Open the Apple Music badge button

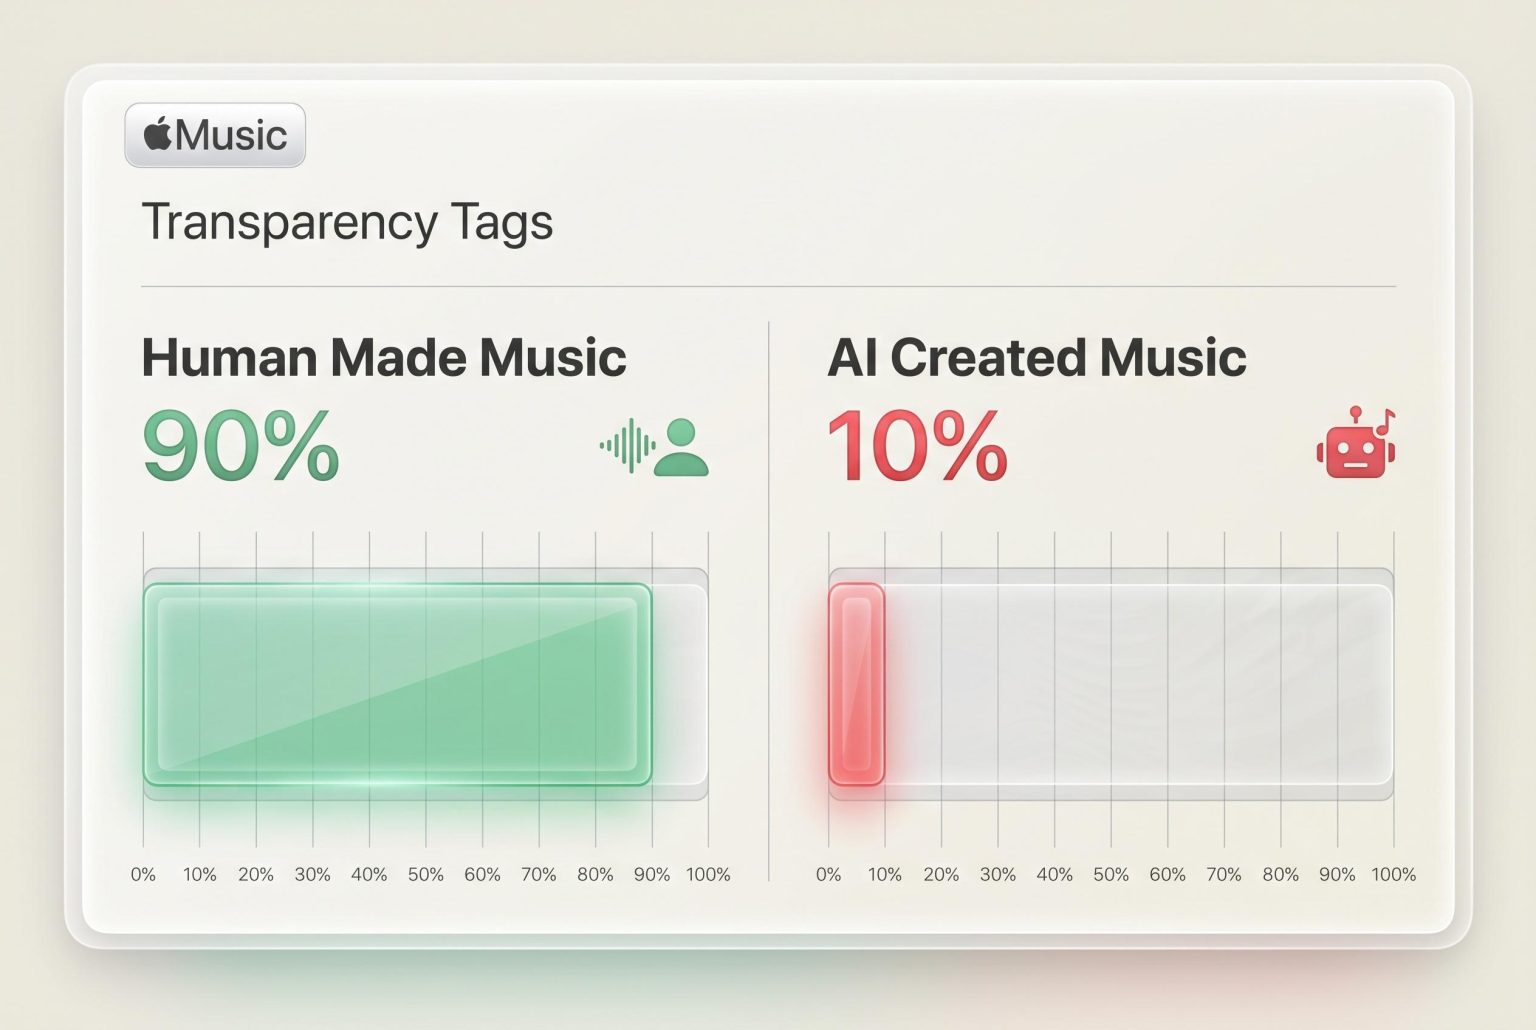pyautogui.click(x=215, y=135)
